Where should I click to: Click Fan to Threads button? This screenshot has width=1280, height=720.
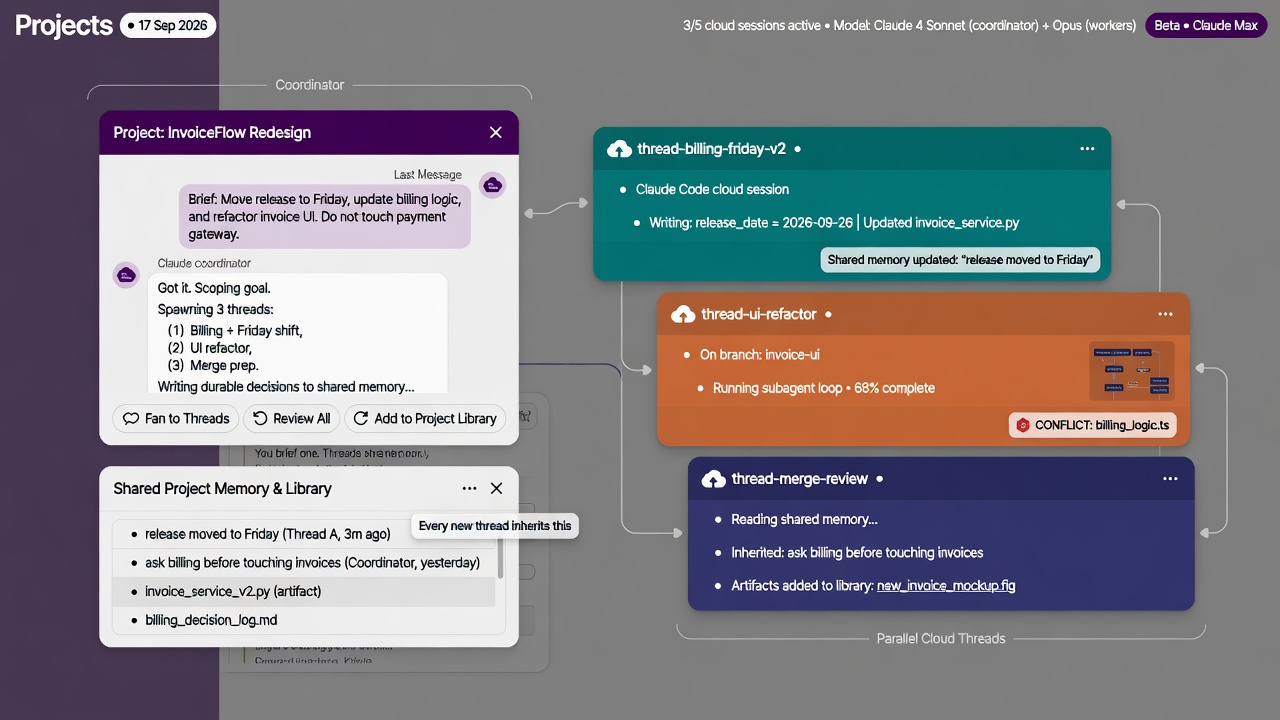(x=176, y=418)
